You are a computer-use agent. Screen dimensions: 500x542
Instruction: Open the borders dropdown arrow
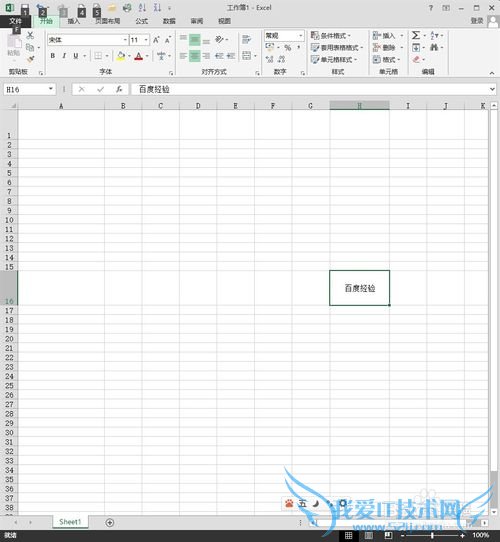pos(107,56)
